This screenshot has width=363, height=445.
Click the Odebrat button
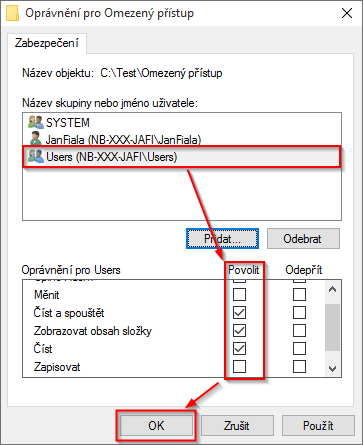pyautogui.click(x=303, y=239)
